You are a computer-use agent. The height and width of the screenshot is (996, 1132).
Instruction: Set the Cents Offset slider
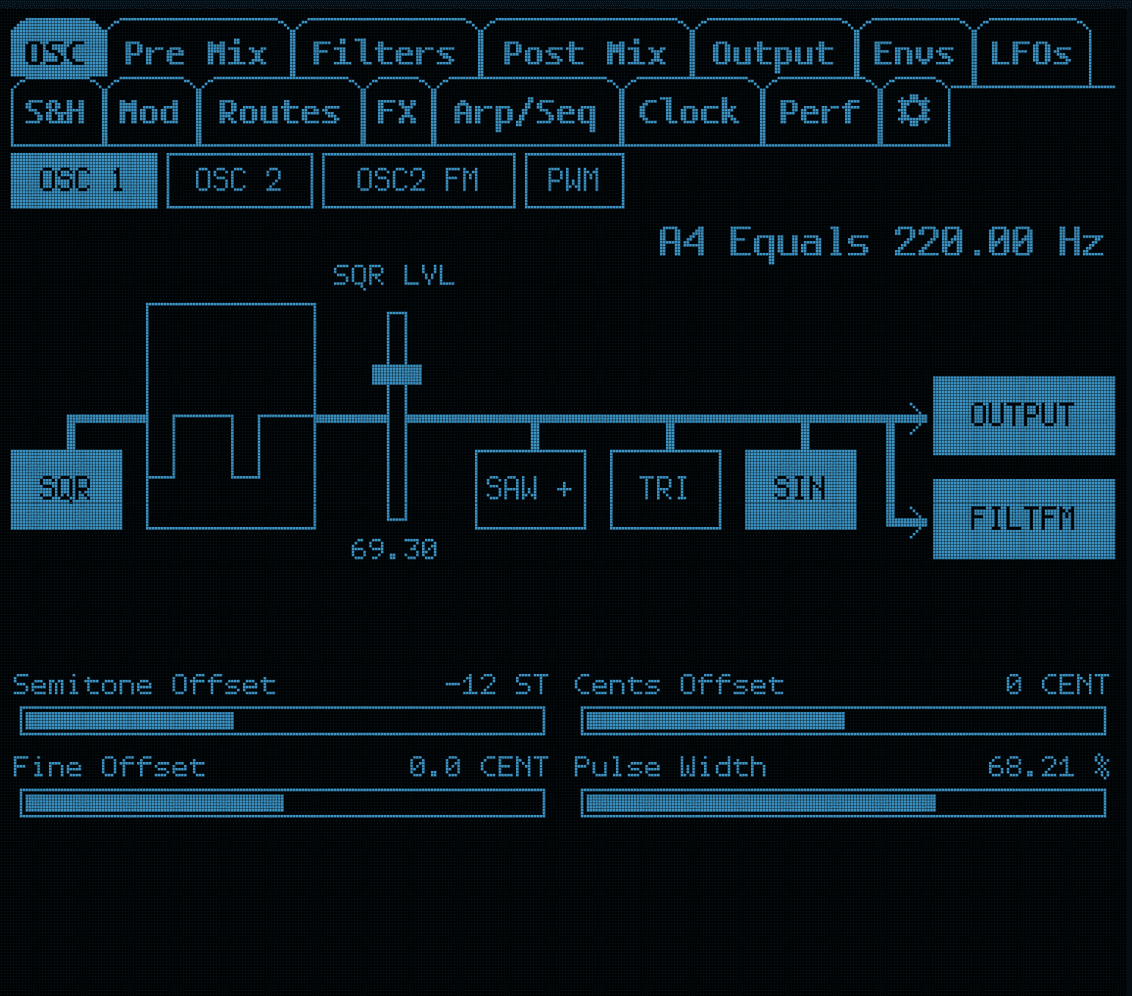843,721
